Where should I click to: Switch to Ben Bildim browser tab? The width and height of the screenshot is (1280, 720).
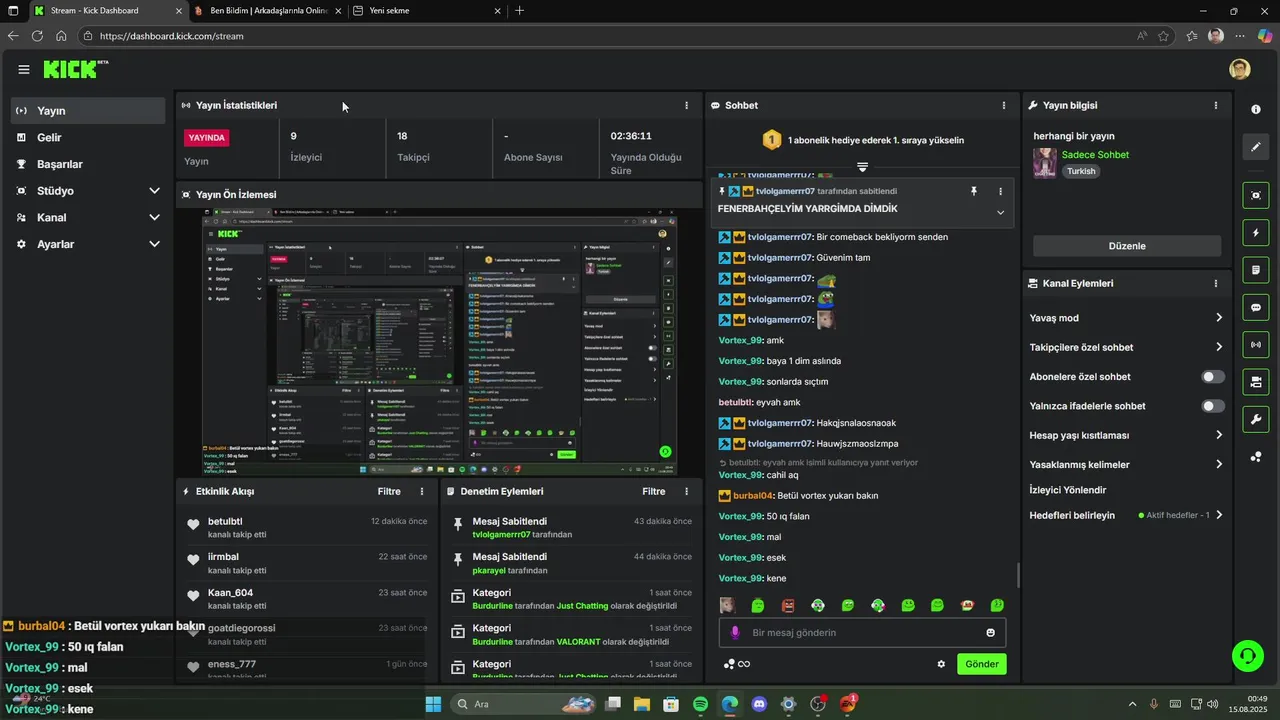click(x=268, y=11)
